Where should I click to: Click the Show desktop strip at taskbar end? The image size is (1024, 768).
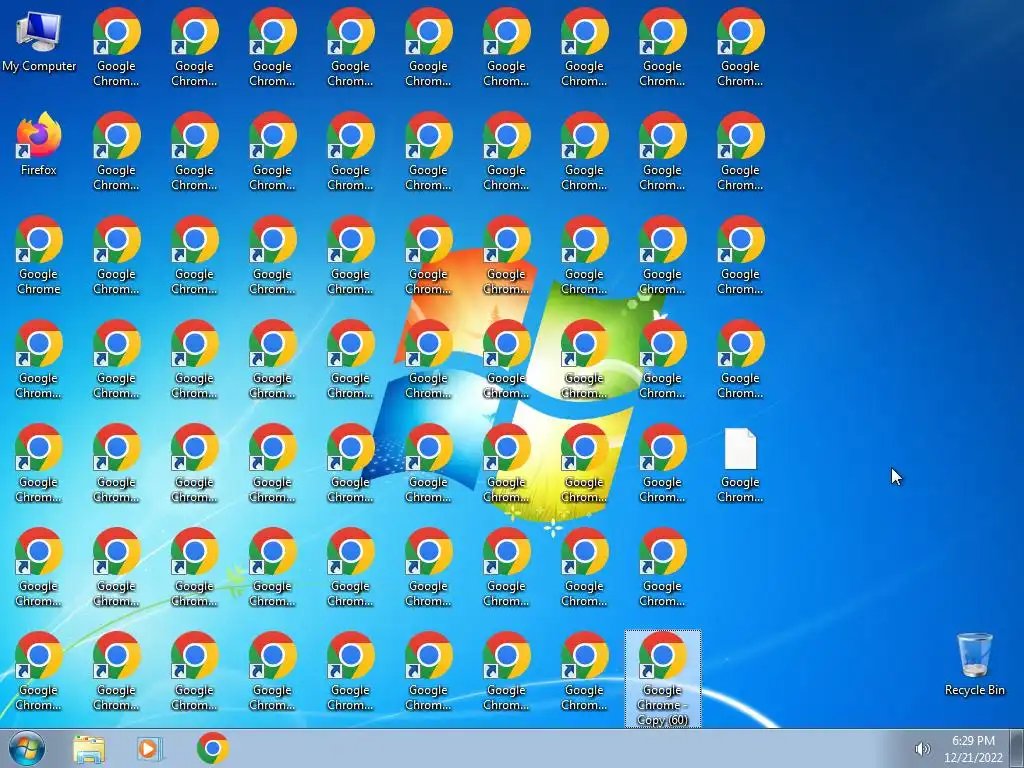[x=1017, y=748]
